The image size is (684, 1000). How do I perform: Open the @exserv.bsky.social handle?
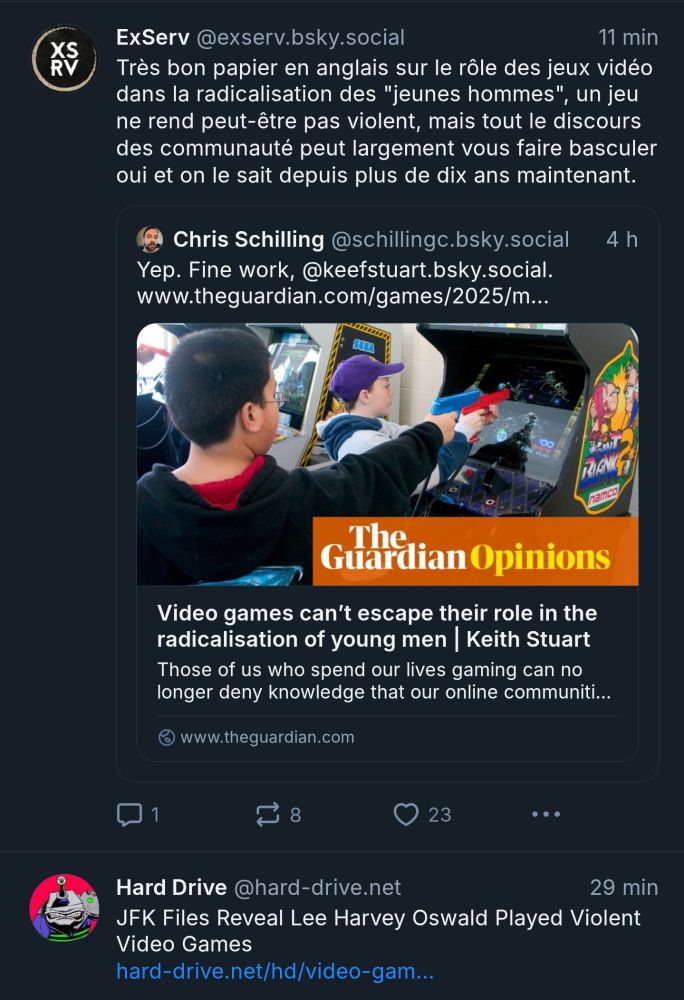[300, 38]
